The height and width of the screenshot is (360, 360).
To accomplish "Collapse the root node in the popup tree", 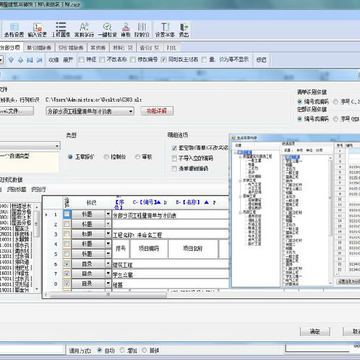I will coord(235,152).
